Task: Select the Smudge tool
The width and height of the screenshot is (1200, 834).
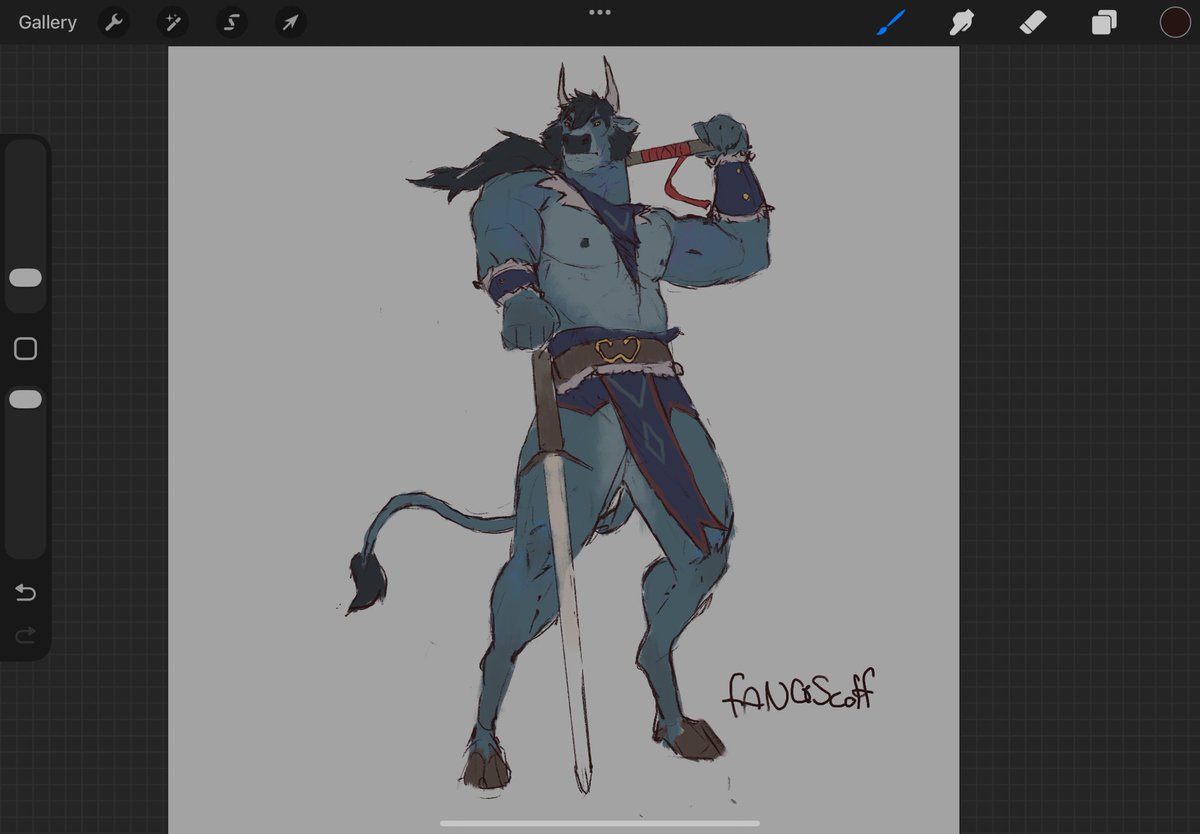Action: pyautogui.click(x=961, y=22)
